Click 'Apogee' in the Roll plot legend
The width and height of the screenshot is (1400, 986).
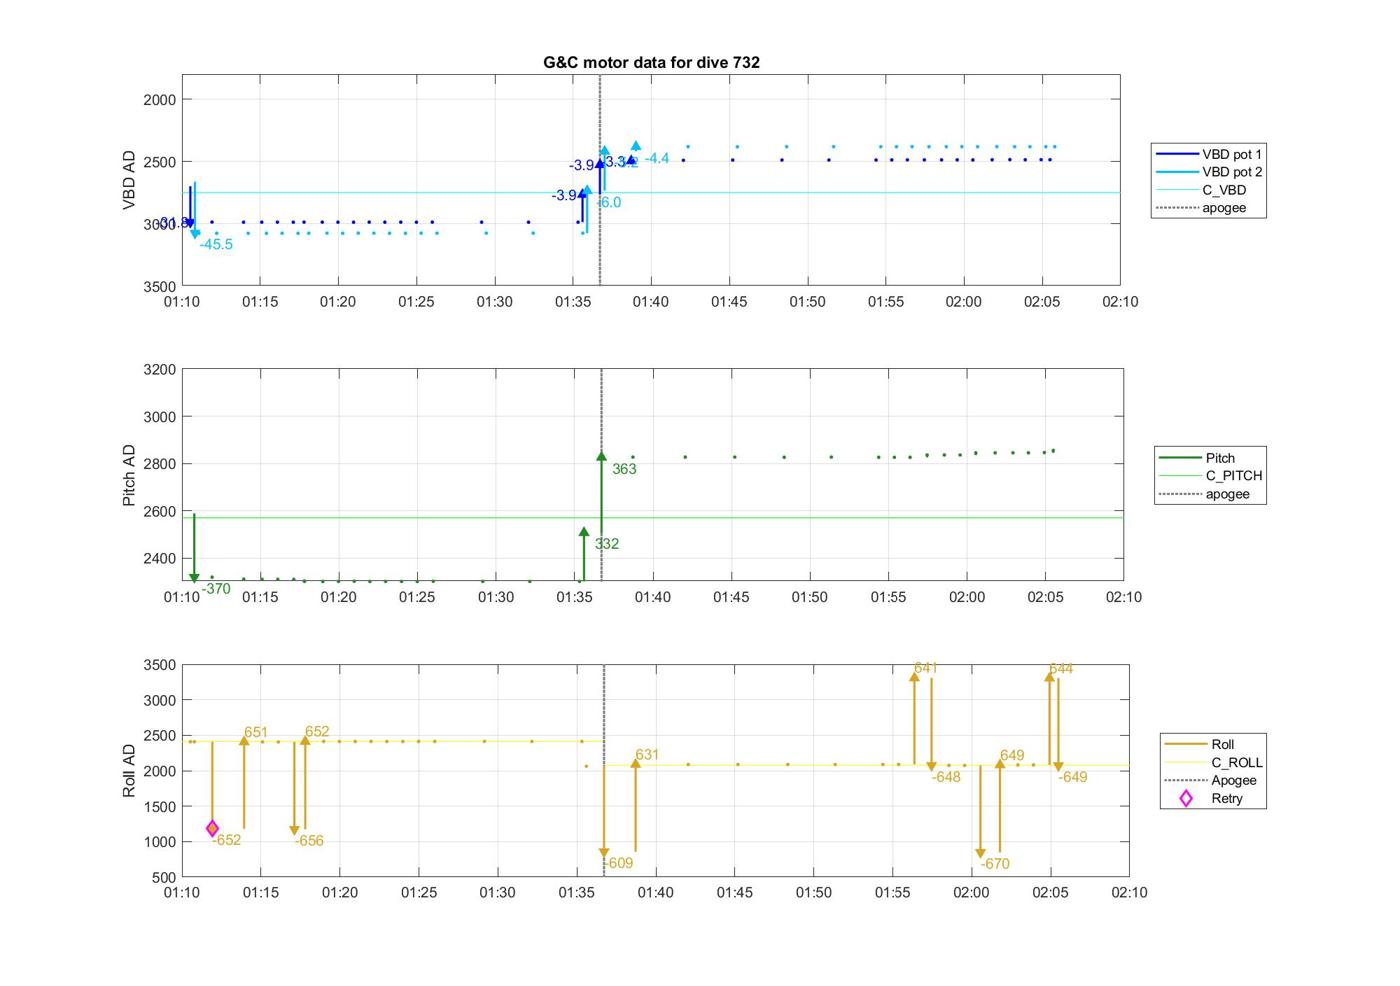coord(1211,780)
